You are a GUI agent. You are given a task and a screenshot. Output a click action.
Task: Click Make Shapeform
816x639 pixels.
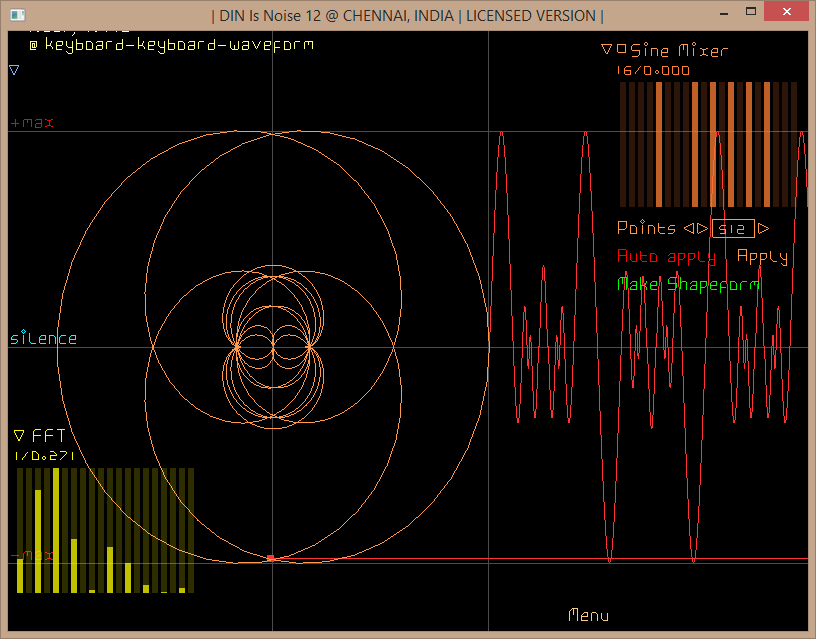tap(688, 284)
